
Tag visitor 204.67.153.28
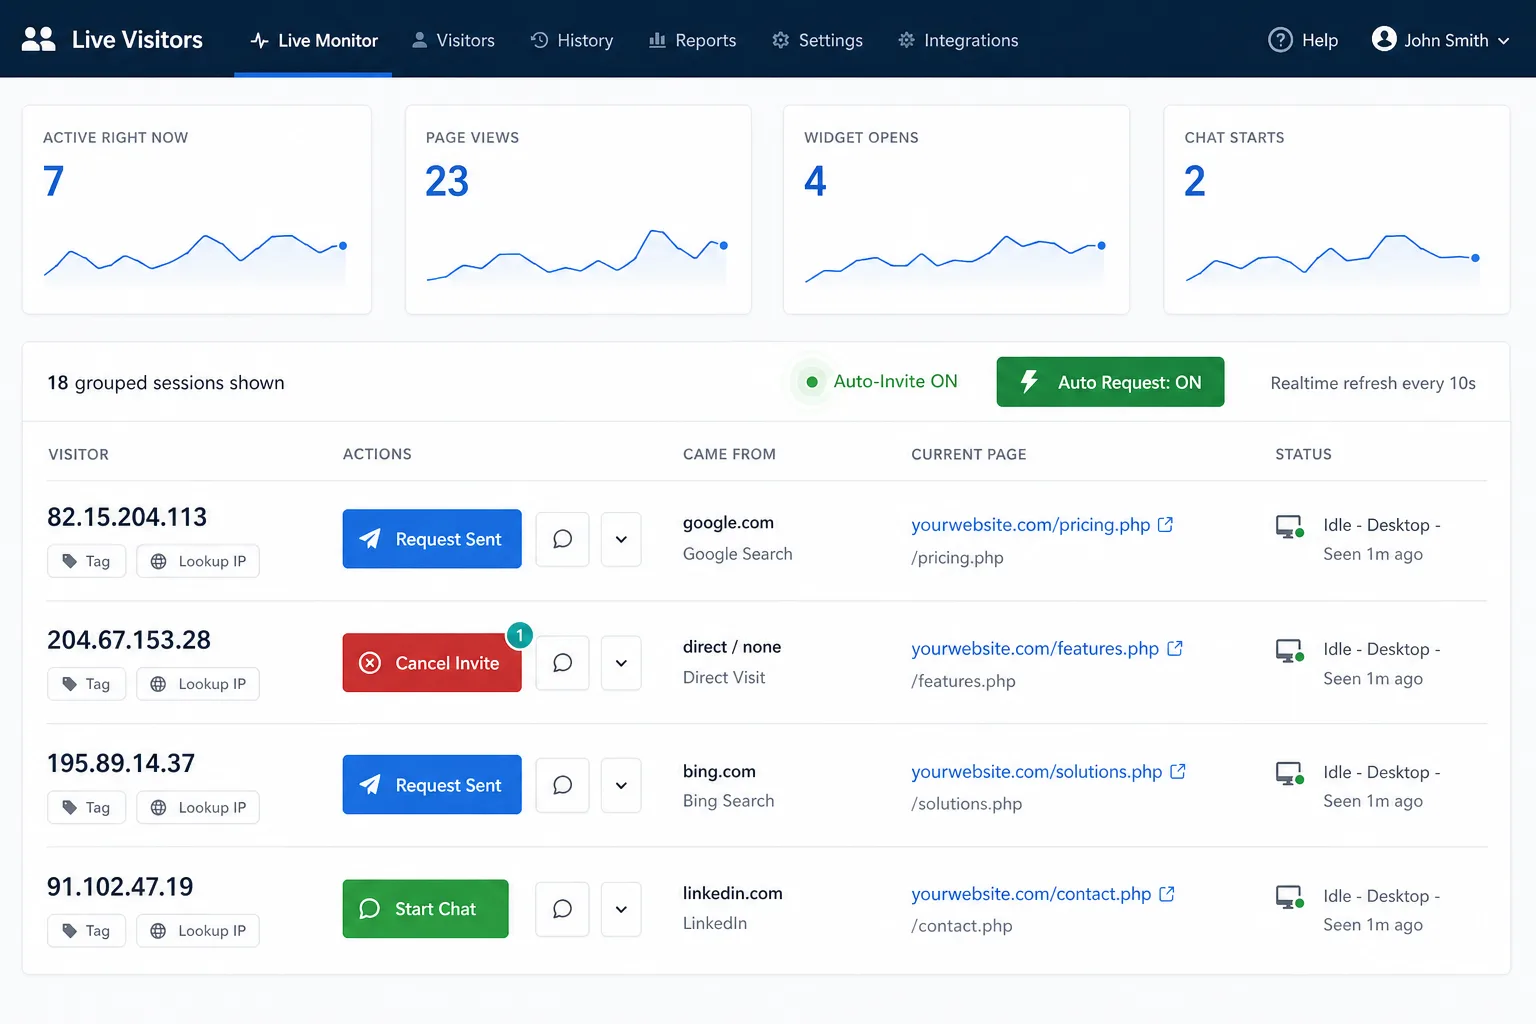pos(86,684)
